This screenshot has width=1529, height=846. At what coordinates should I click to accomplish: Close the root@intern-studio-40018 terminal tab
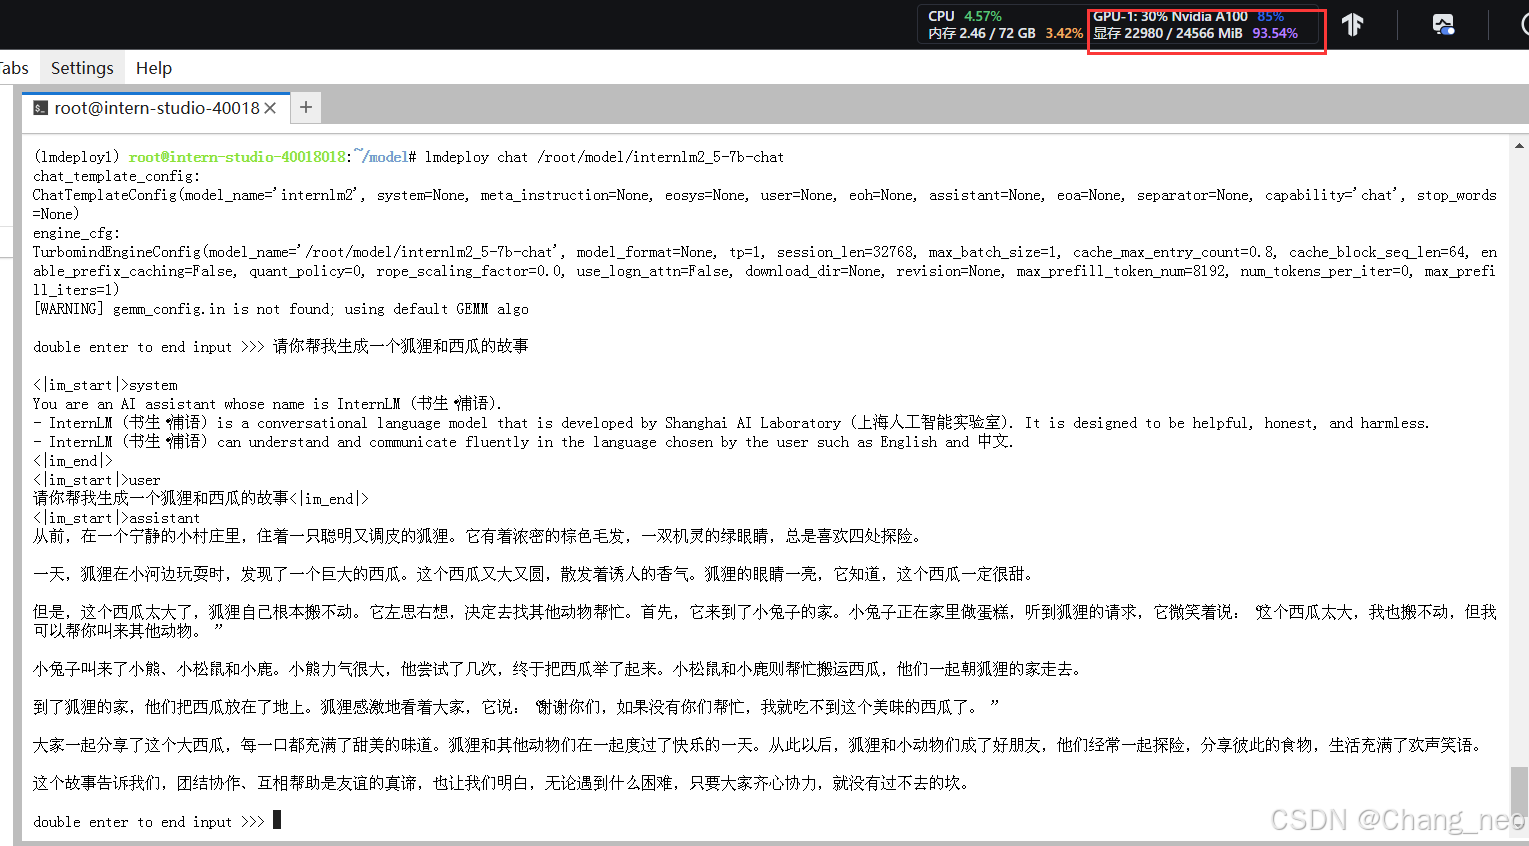pos(271,108)
